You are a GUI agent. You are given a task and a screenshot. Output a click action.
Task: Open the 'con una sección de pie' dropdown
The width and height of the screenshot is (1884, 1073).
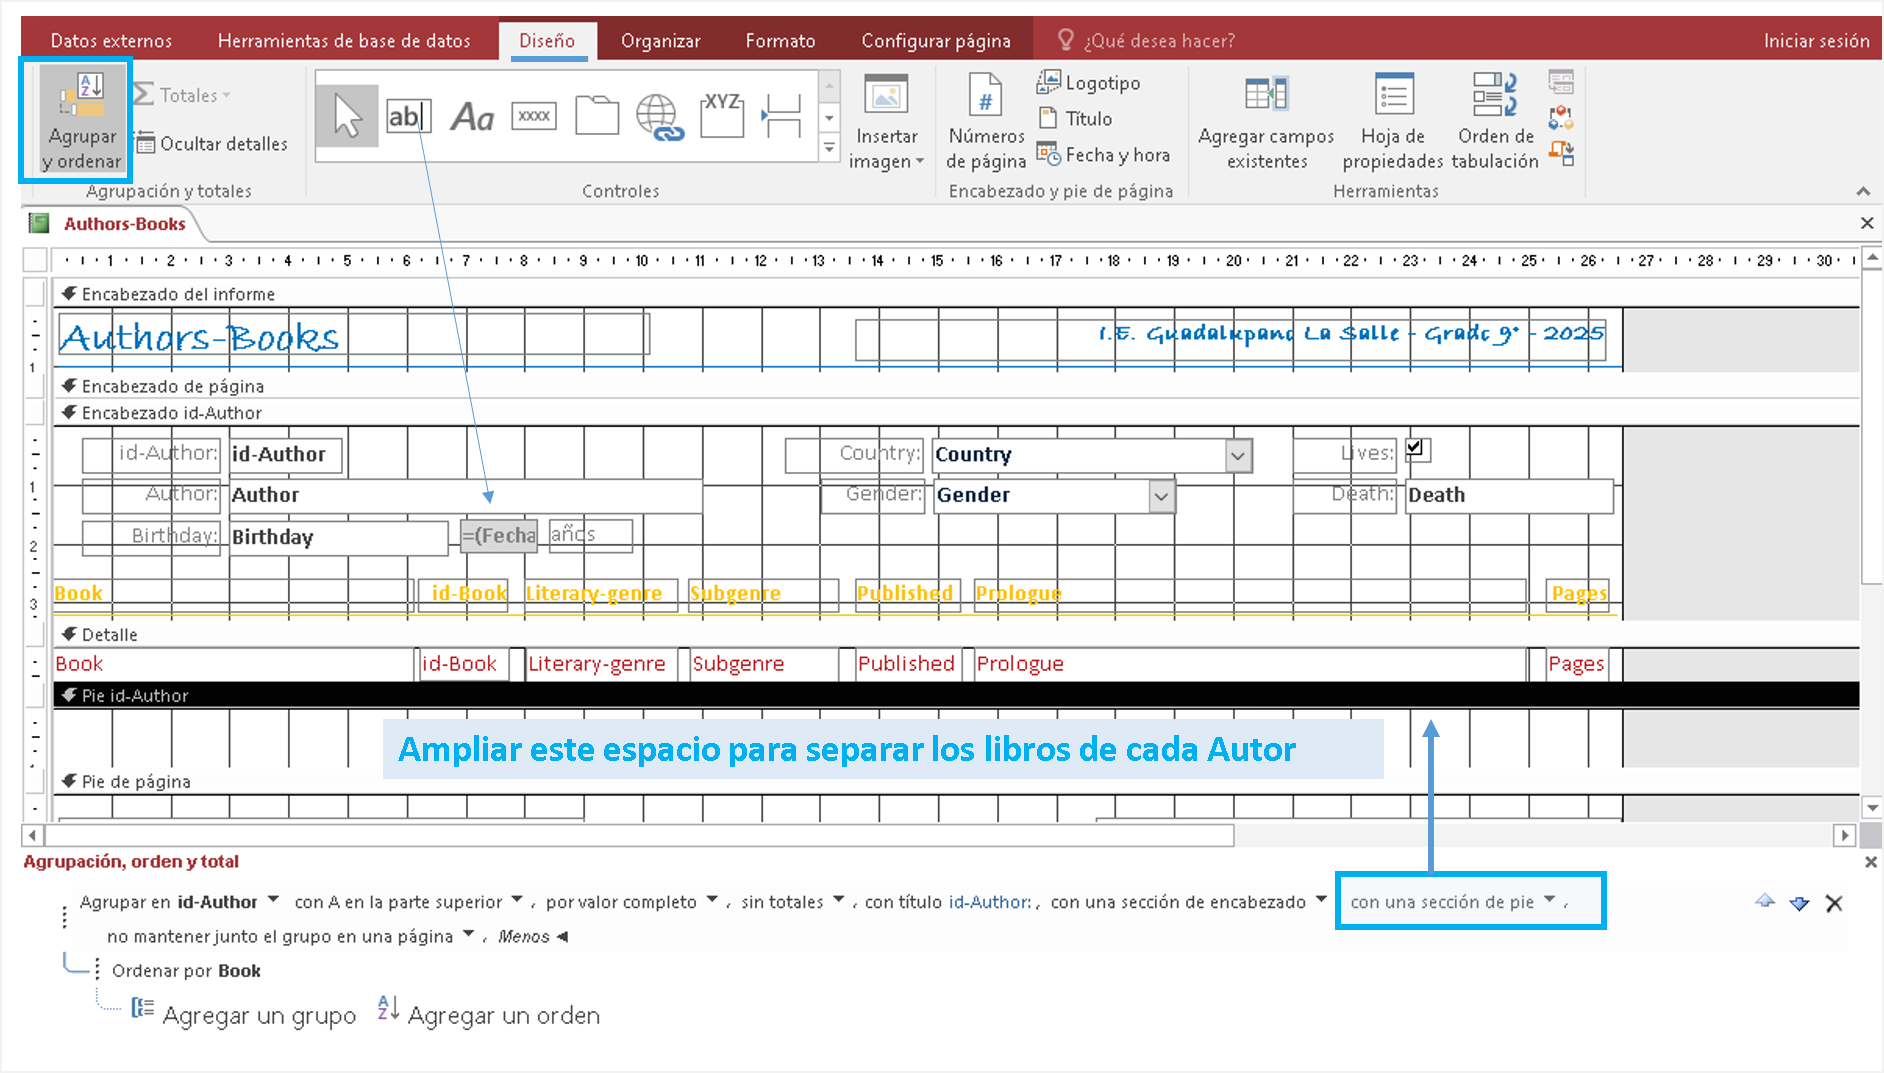1549,900
